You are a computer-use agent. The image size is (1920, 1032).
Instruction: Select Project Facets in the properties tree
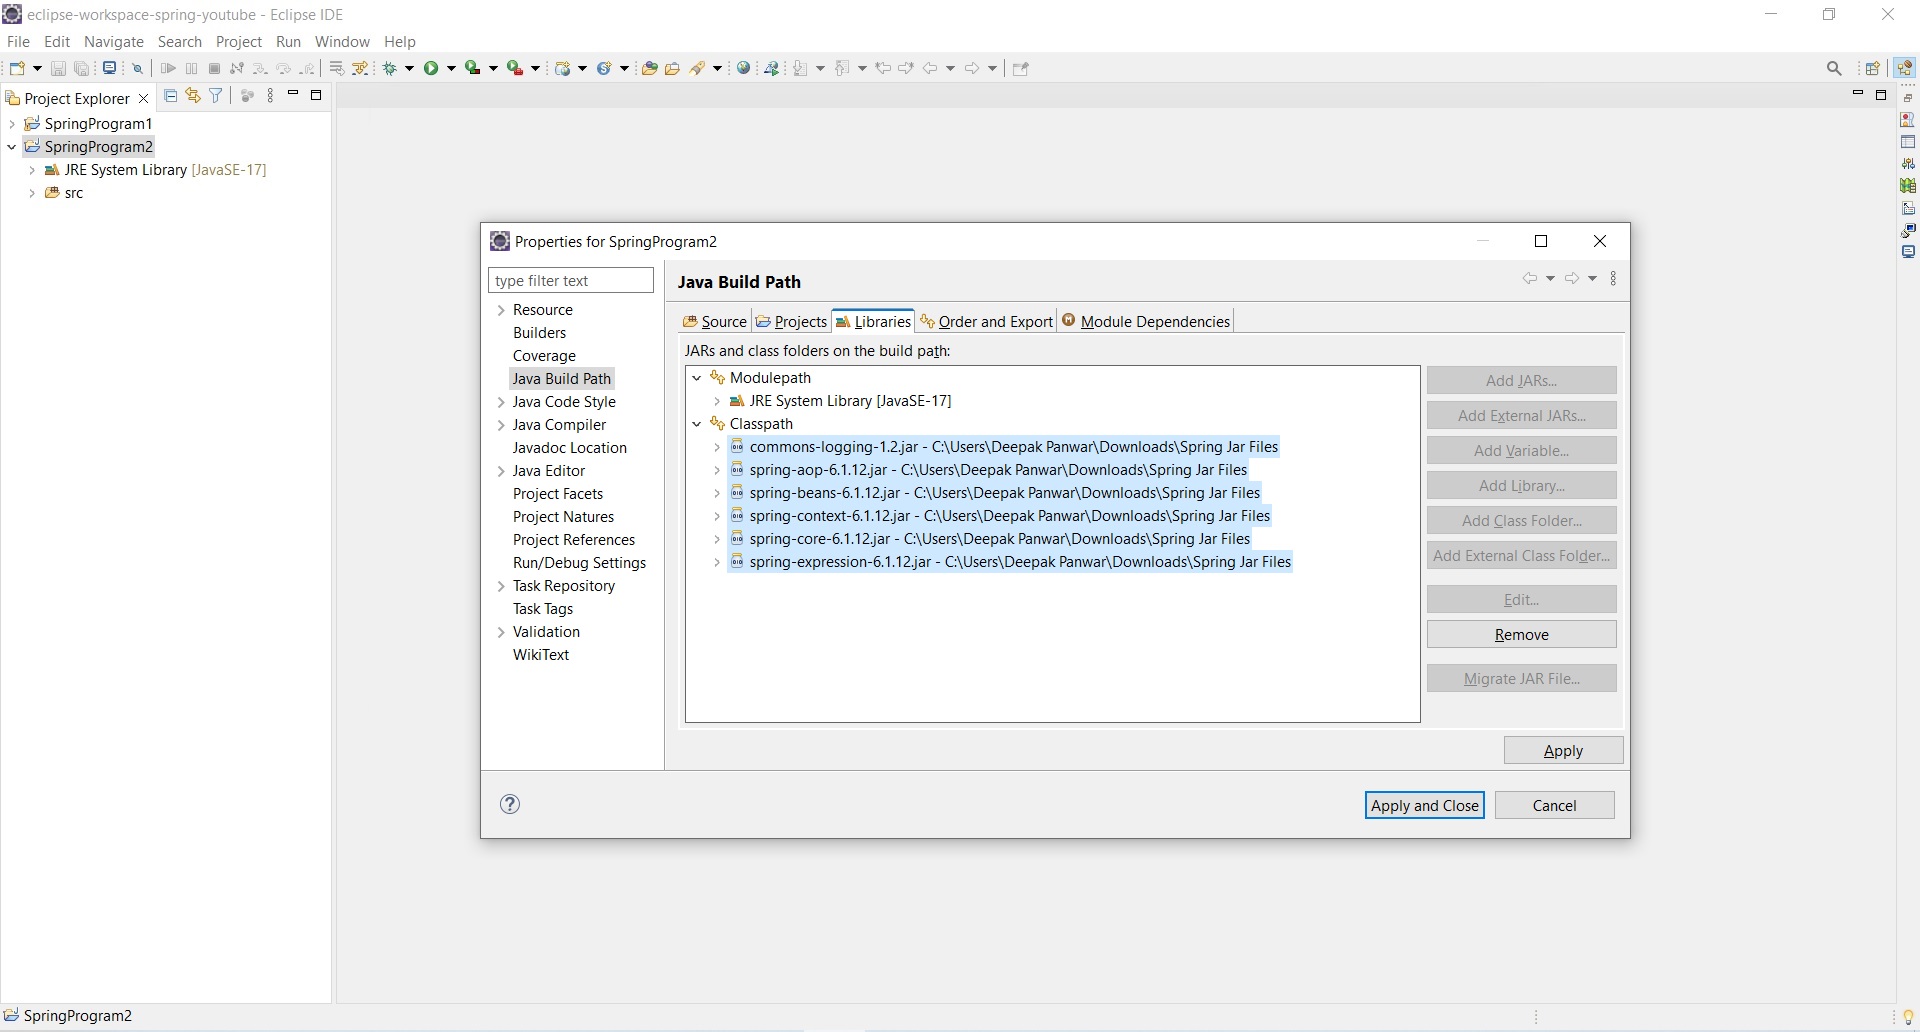point(558,494)
